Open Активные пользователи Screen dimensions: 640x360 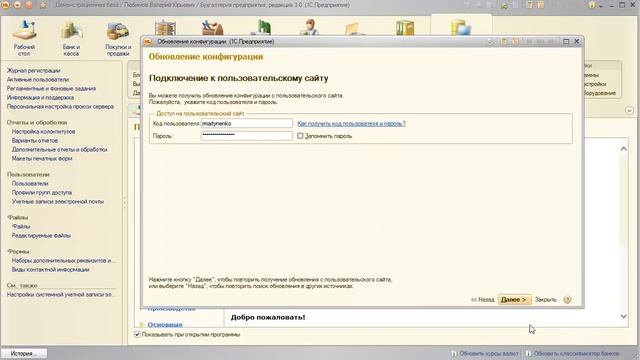click(38, 80)
